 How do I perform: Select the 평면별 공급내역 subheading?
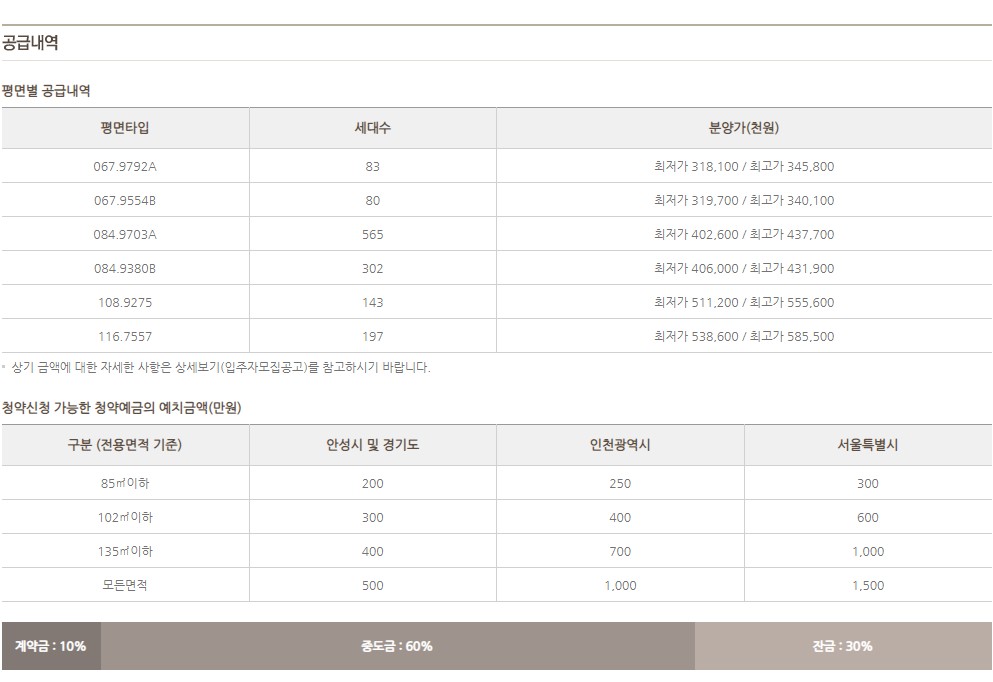pyautogui.click(x=46, y=91)
